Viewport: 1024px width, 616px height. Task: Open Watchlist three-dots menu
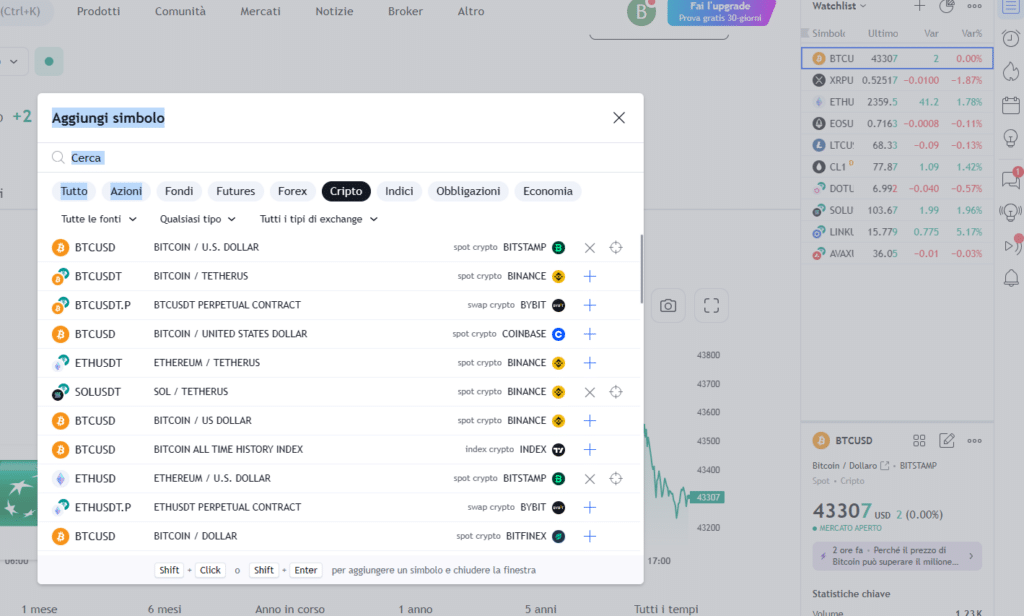click(974, 6)
